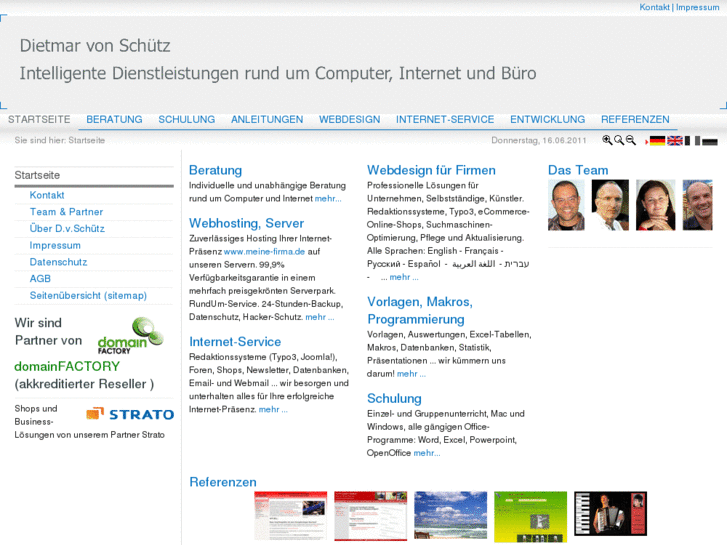Open the INTERNET-SERVICE menu item
The width and height of the screenshot is (727, 545).
445,119
